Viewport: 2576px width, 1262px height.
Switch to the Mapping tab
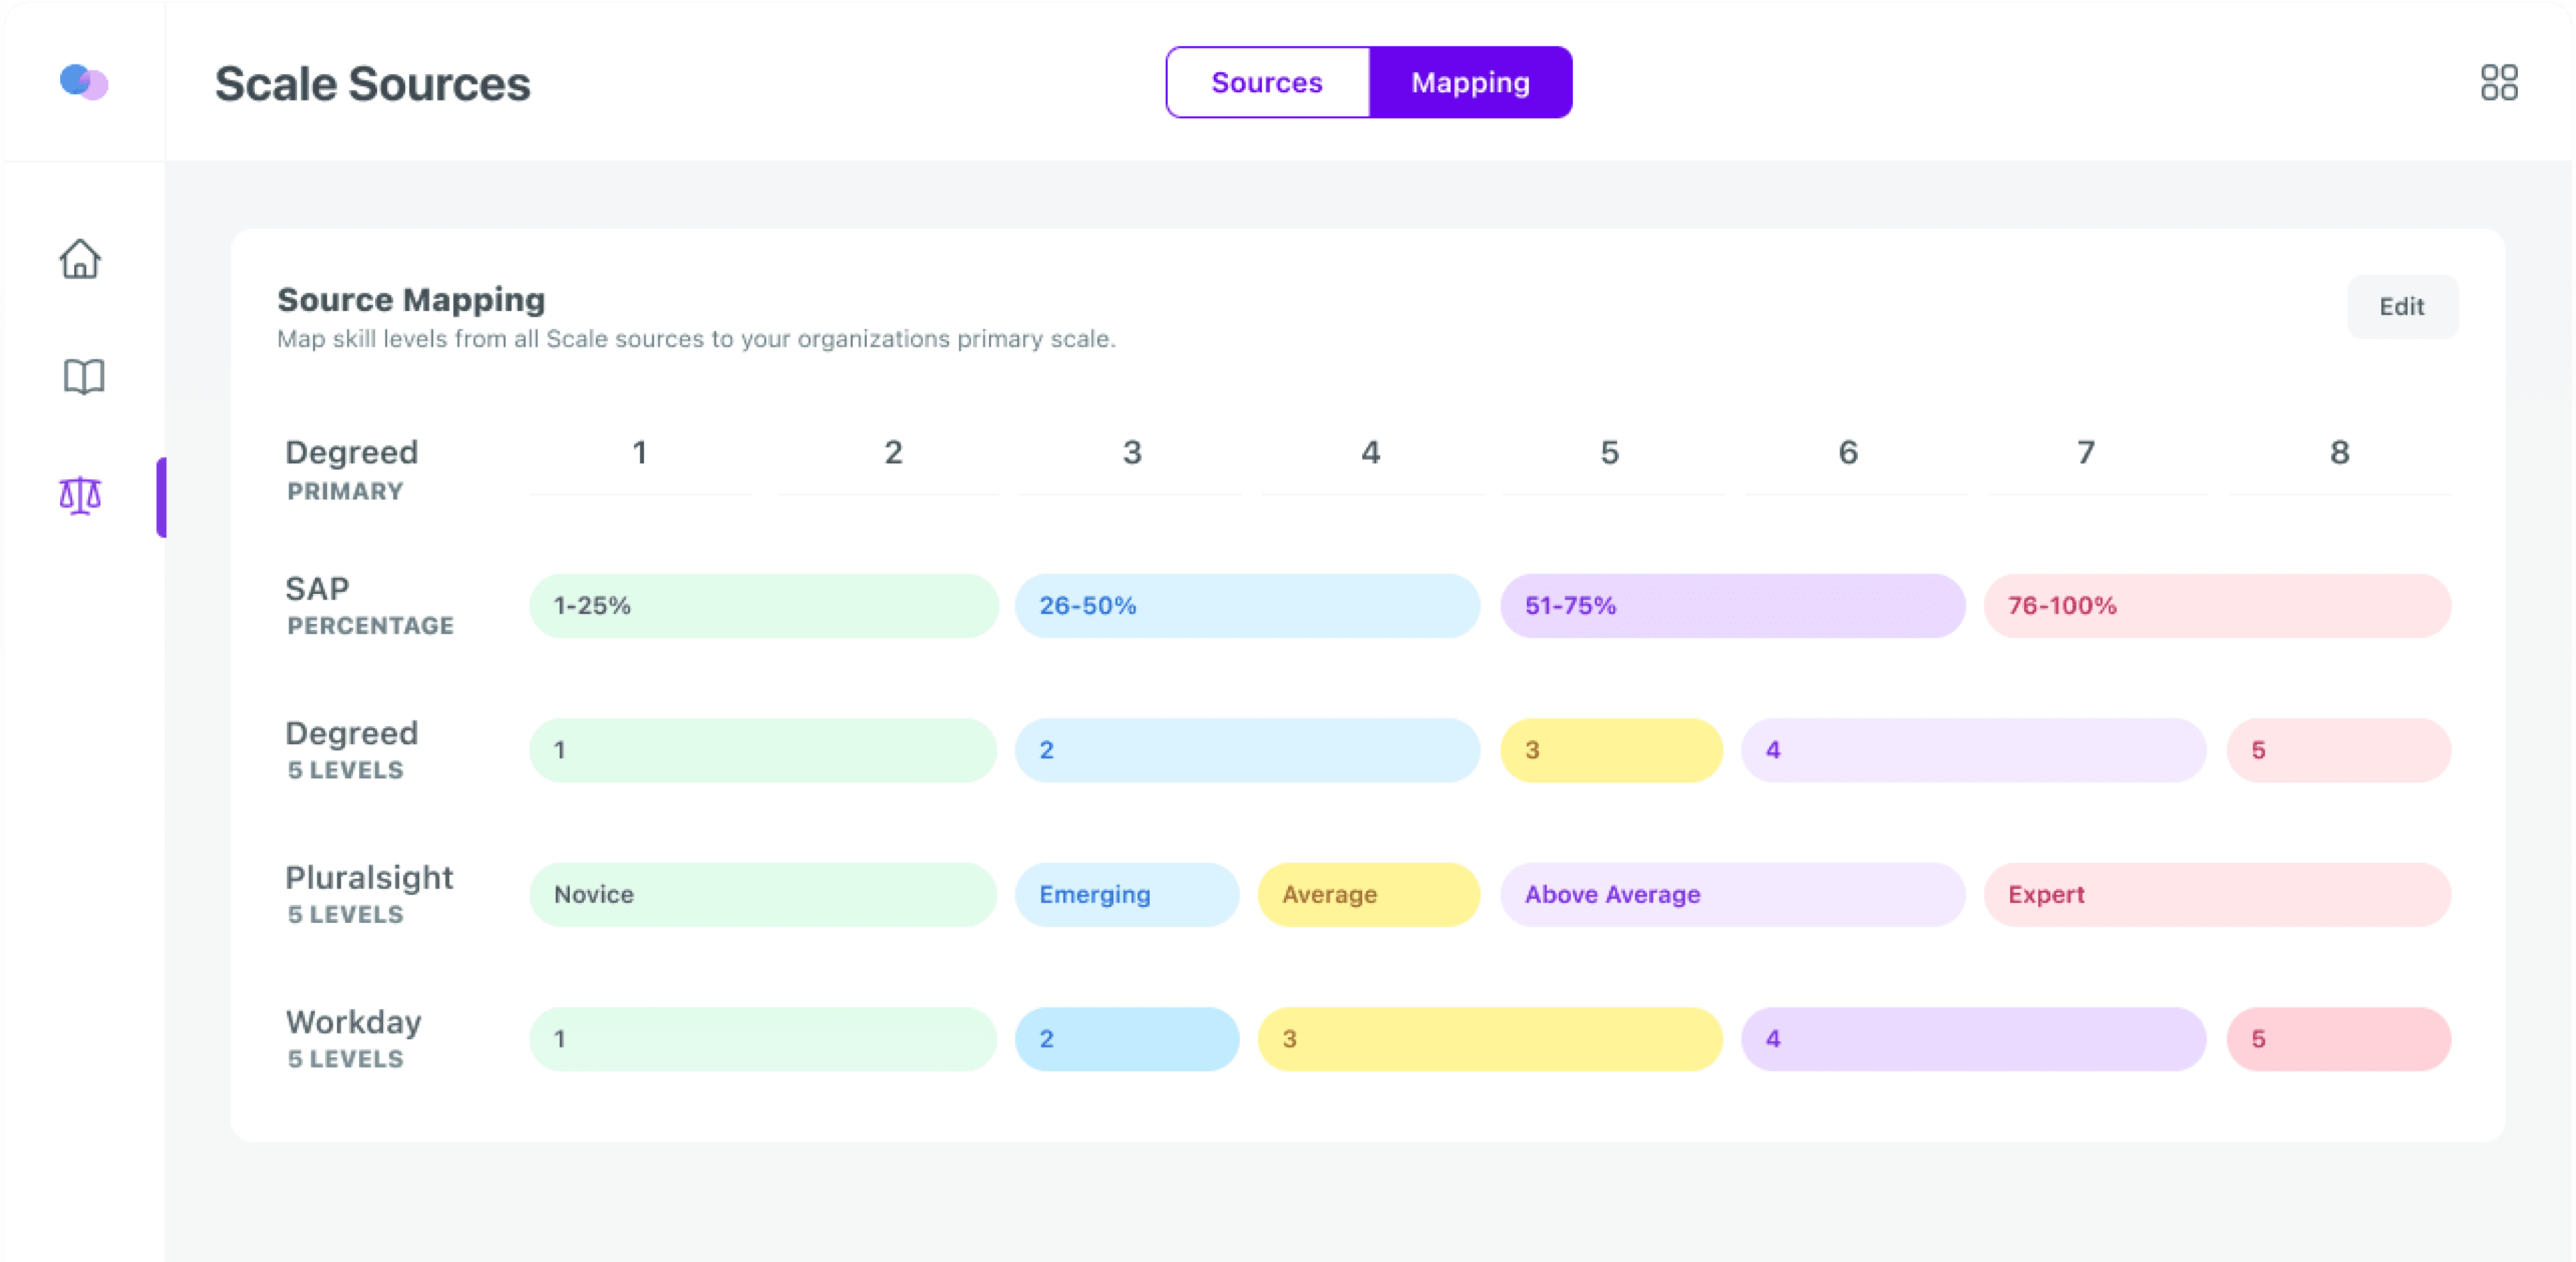pos(1470,82)
